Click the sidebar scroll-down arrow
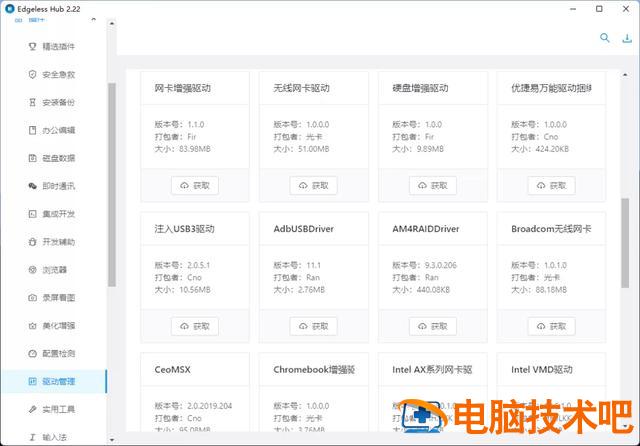Screen dimensions: 640x446 click(112, 440)
